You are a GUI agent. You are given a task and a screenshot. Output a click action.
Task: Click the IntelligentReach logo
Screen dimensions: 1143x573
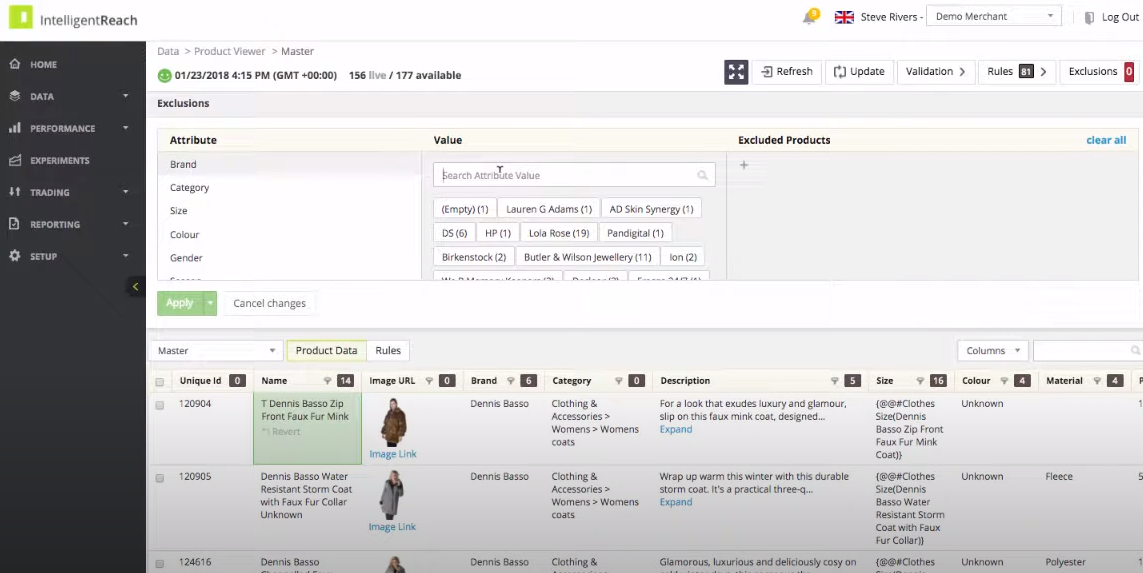[x=73, y=20]
